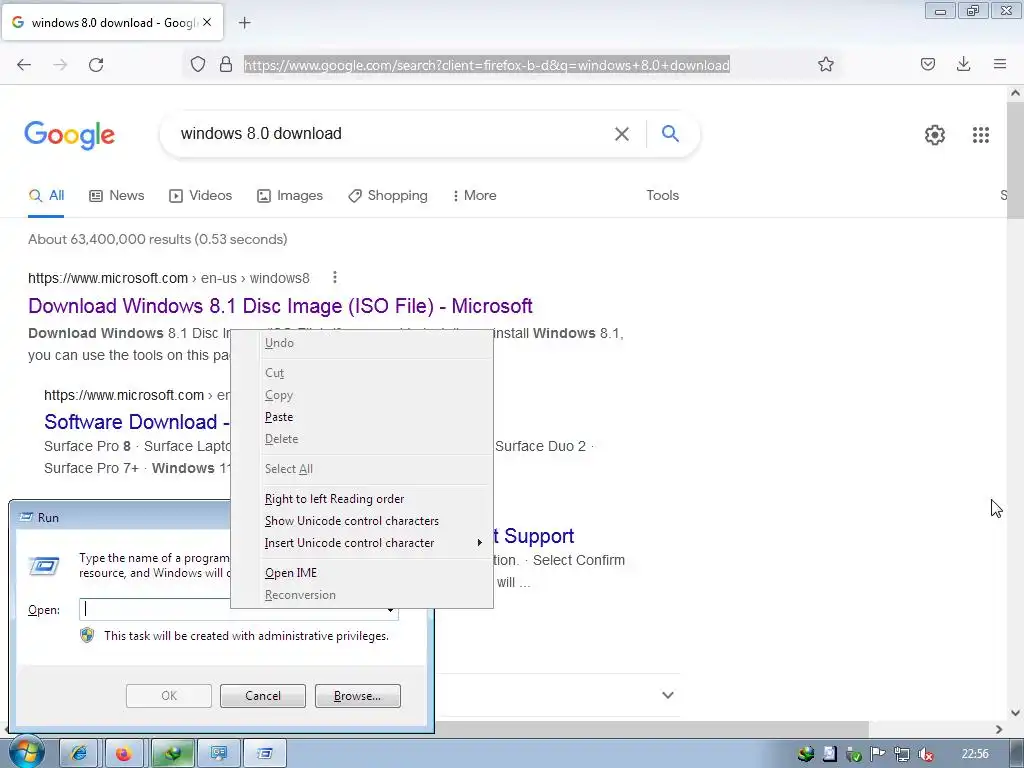This screenshot has width=1024, height=768.
Task: Close the windows 8.0 download tab
Action: pyautogui.click(x=207, y=22)
